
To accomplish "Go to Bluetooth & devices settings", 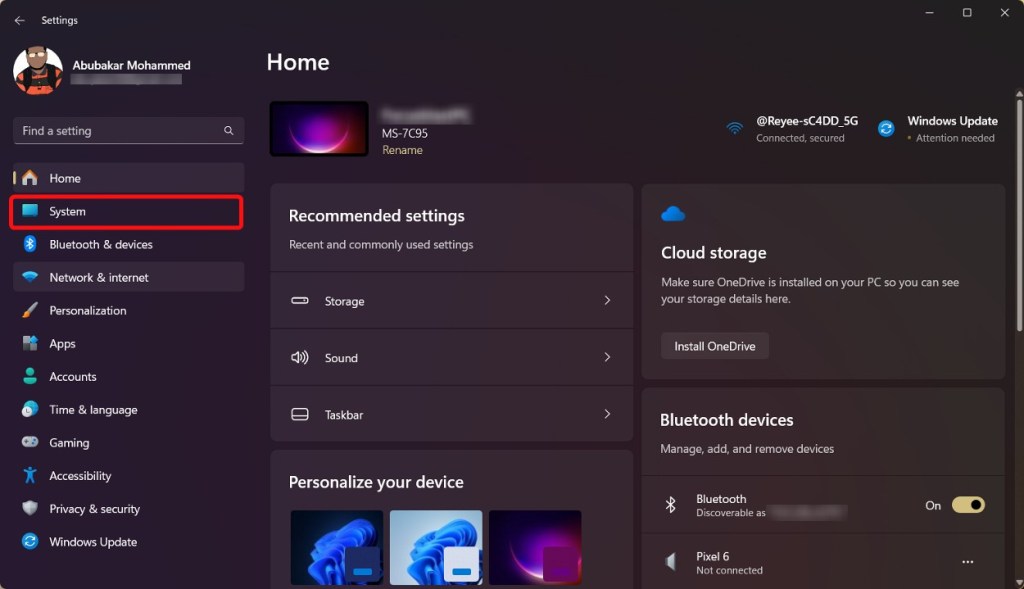I will pyautogui.click(x=129, y=244).
